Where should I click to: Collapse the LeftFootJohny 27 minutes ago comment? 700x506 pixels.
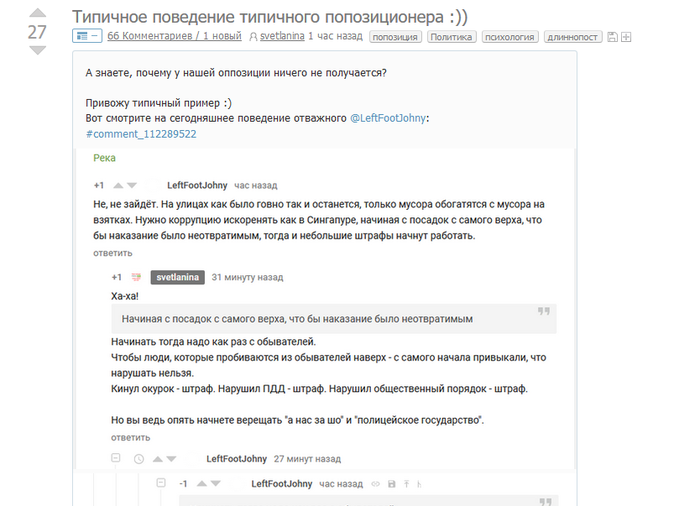tap(116, 459)
